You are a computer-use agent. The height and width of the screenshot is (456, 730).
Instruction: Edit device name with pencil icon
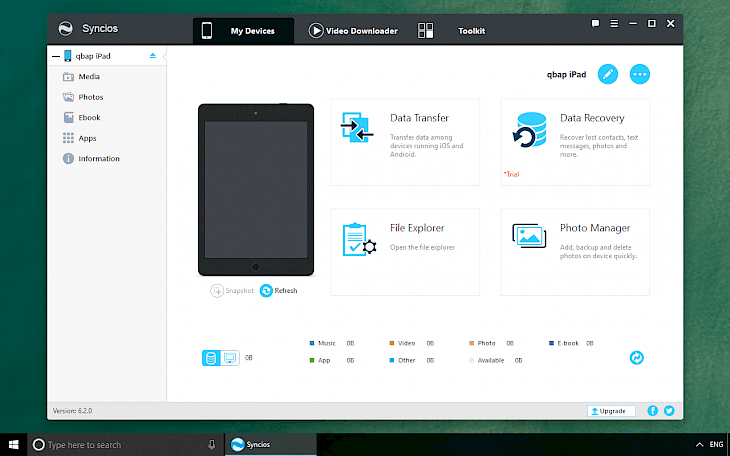(608, 74)
